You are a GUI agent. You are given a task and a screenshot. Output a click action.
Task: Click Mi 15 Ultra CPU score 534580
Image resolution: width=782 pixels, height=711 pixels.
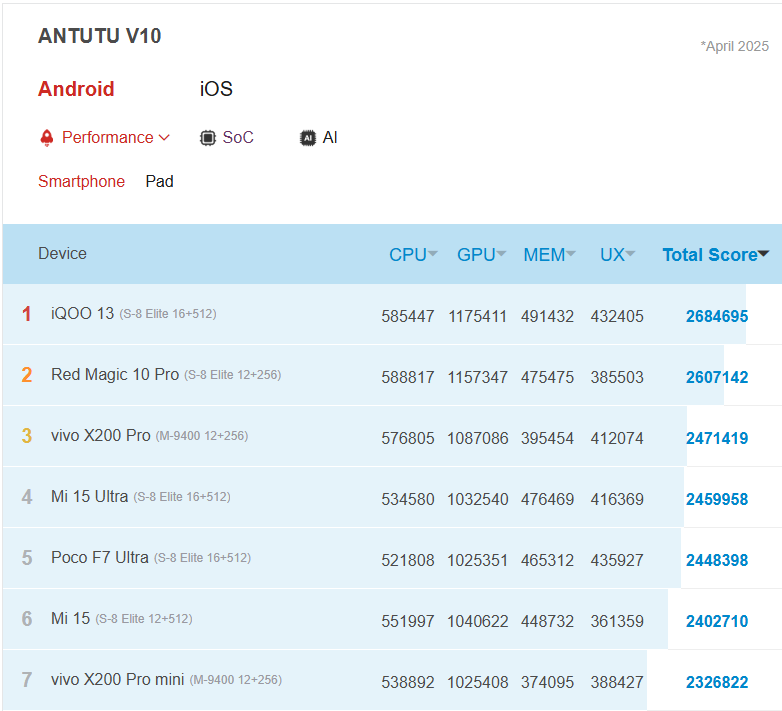pyautogui.click(x=407, y=499)
